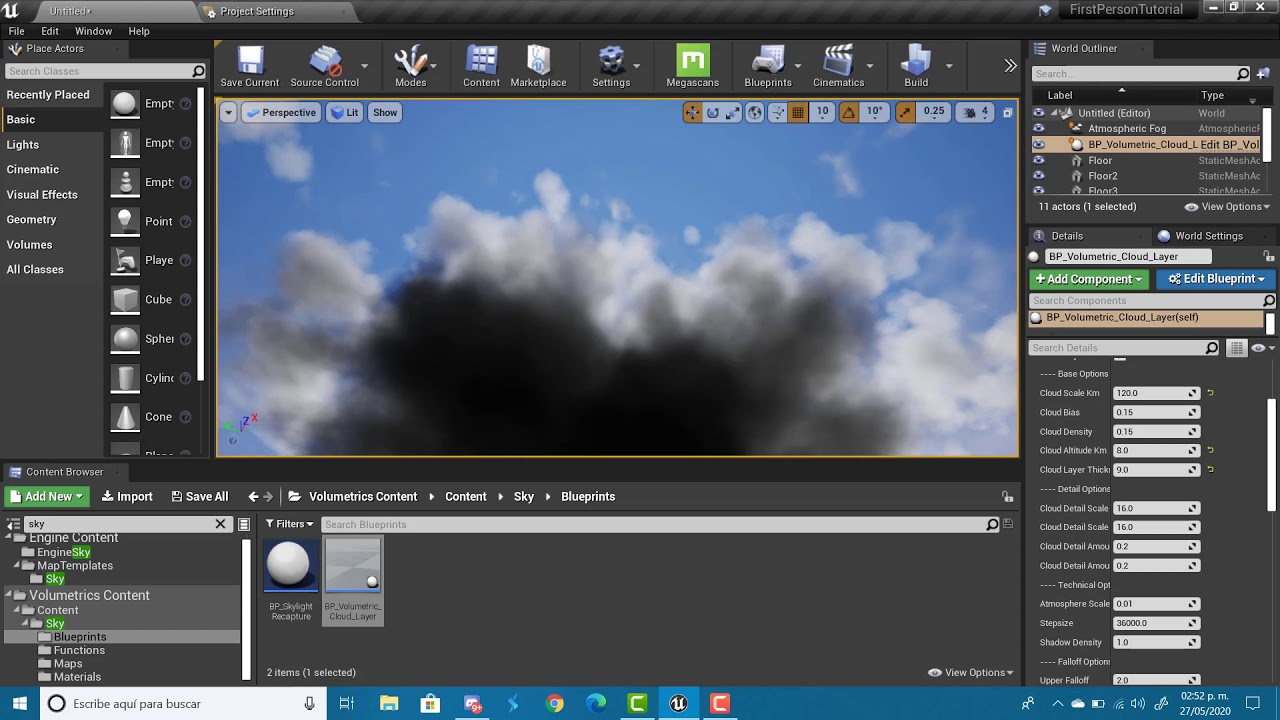Open the Add Component dropdown
The height and width of the screenshot is (720, 1280).
1088,279
